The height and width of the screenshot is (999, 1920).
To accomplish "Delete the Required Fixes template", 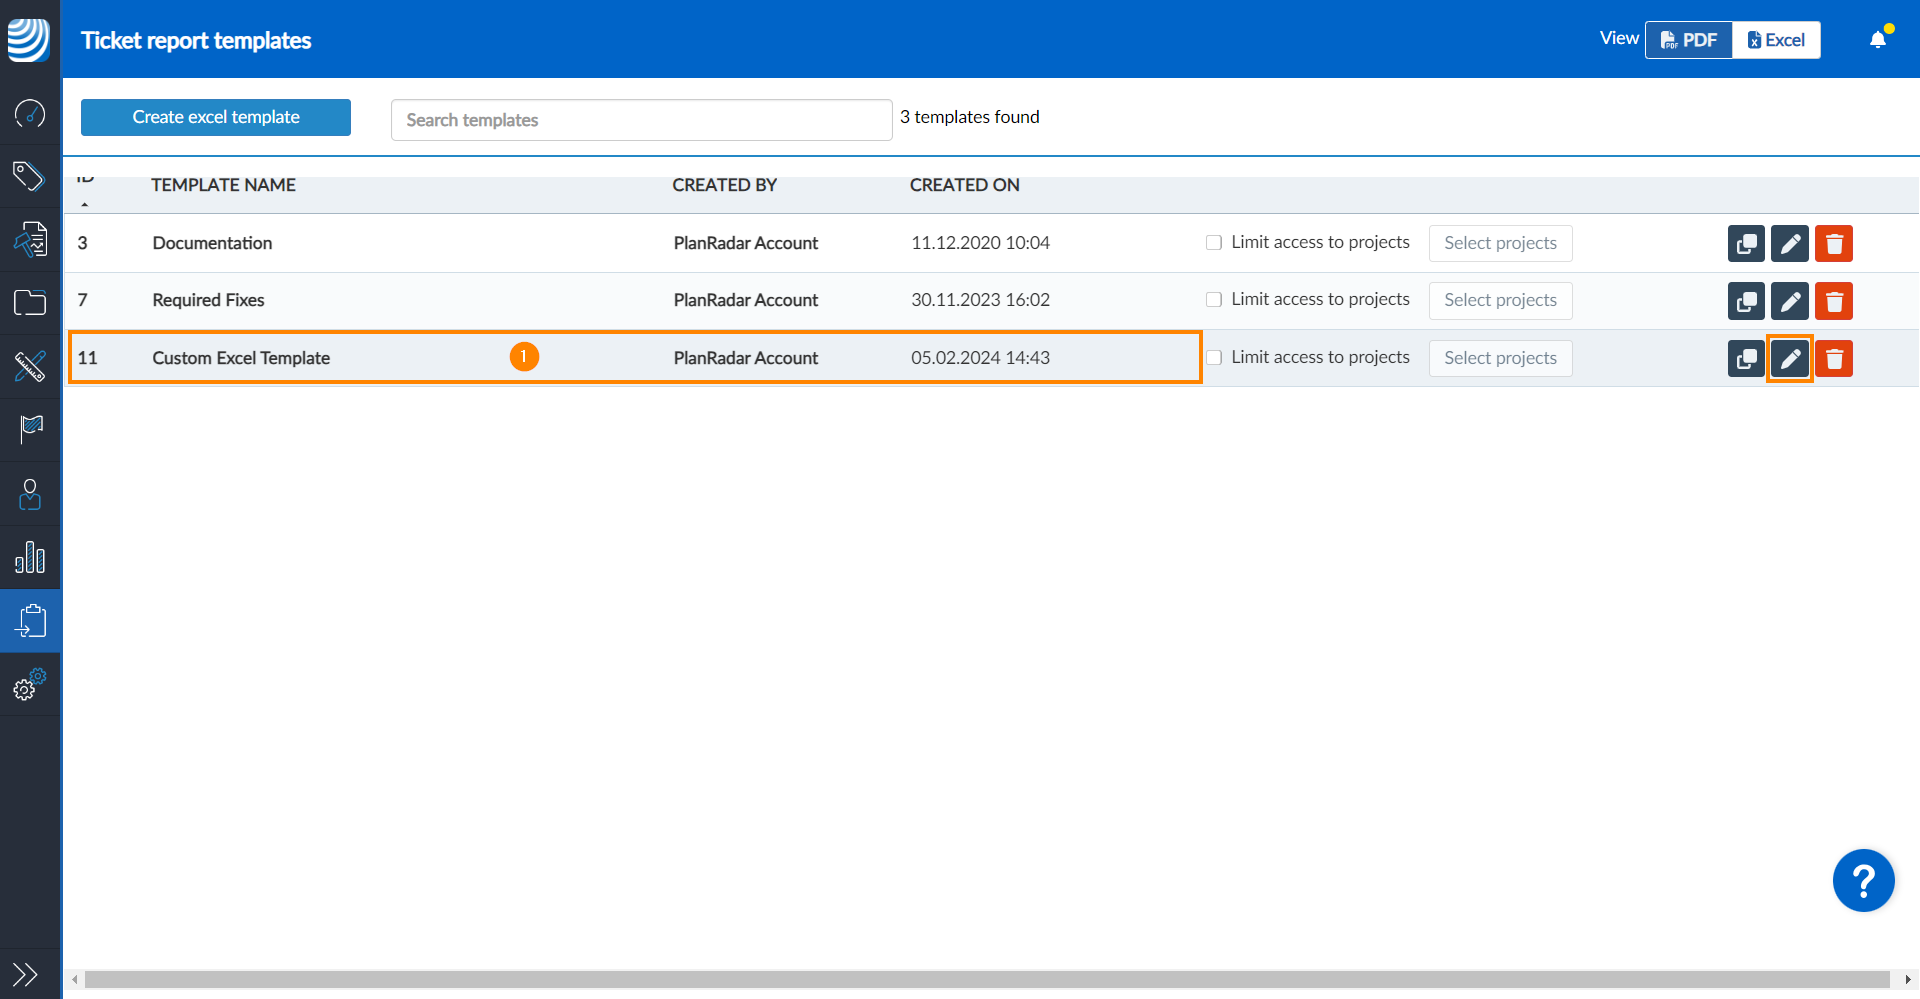I will [x=1833, y=301].
